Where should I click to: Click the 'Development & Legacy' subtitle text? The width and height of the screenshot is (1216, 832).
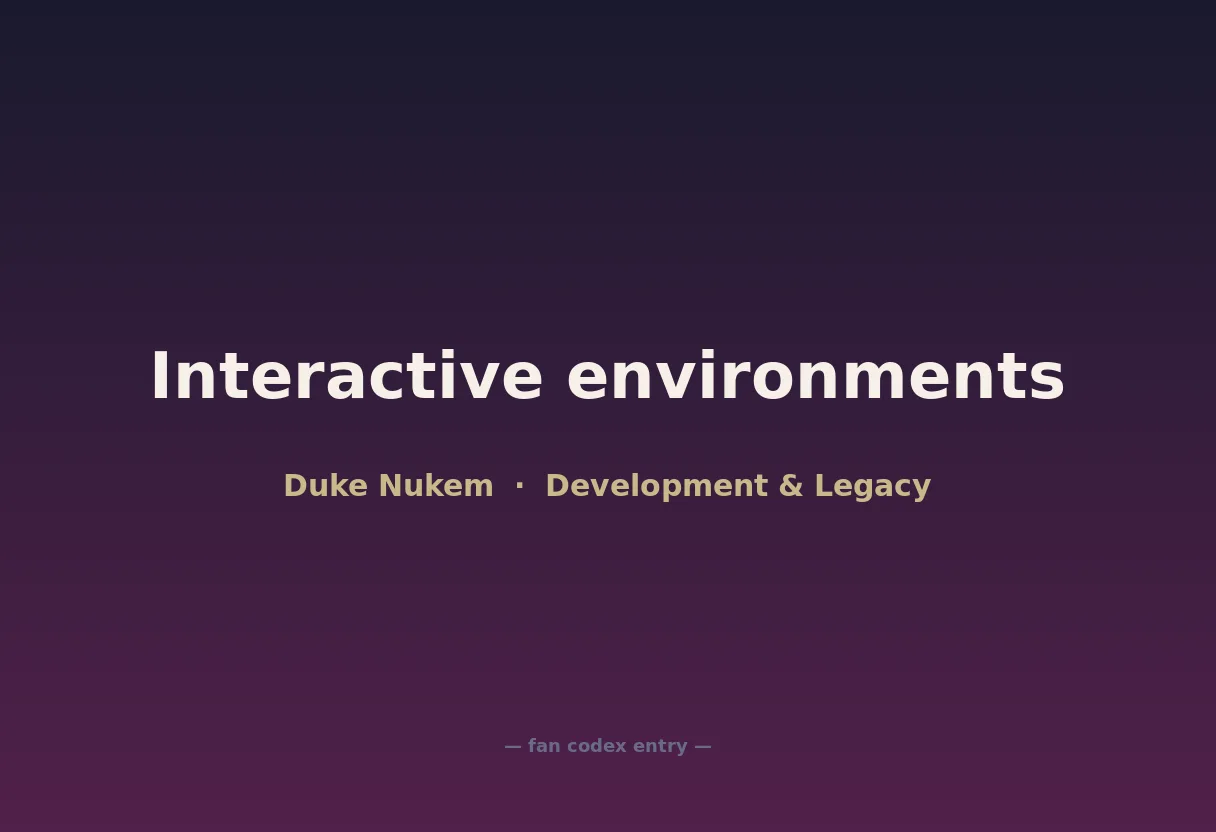click(x=738, y=486)
